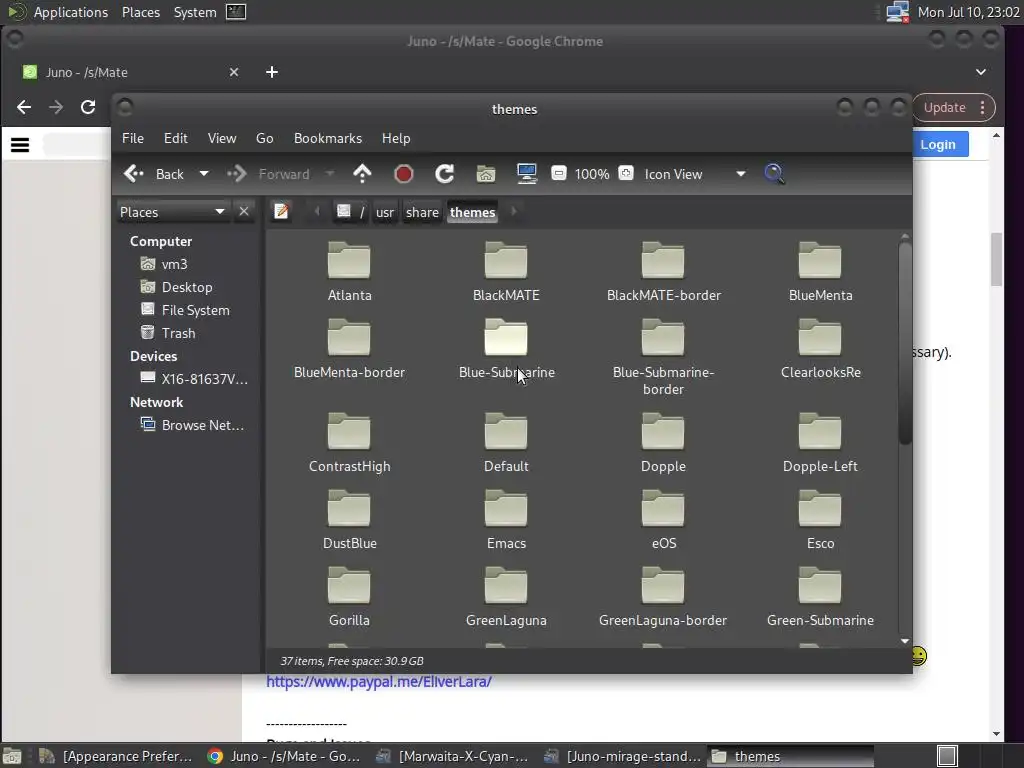
Task: Select the eOS folder
Action: pyautogui.click(x=664, y=520)
